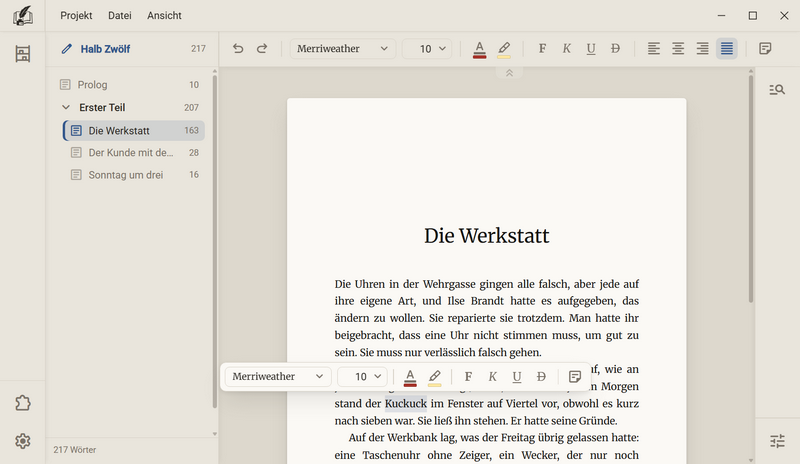Toggle italic in the top toolbar
Image resolution: width=800 pixels, height=464 pixels.
pos(566,48)
